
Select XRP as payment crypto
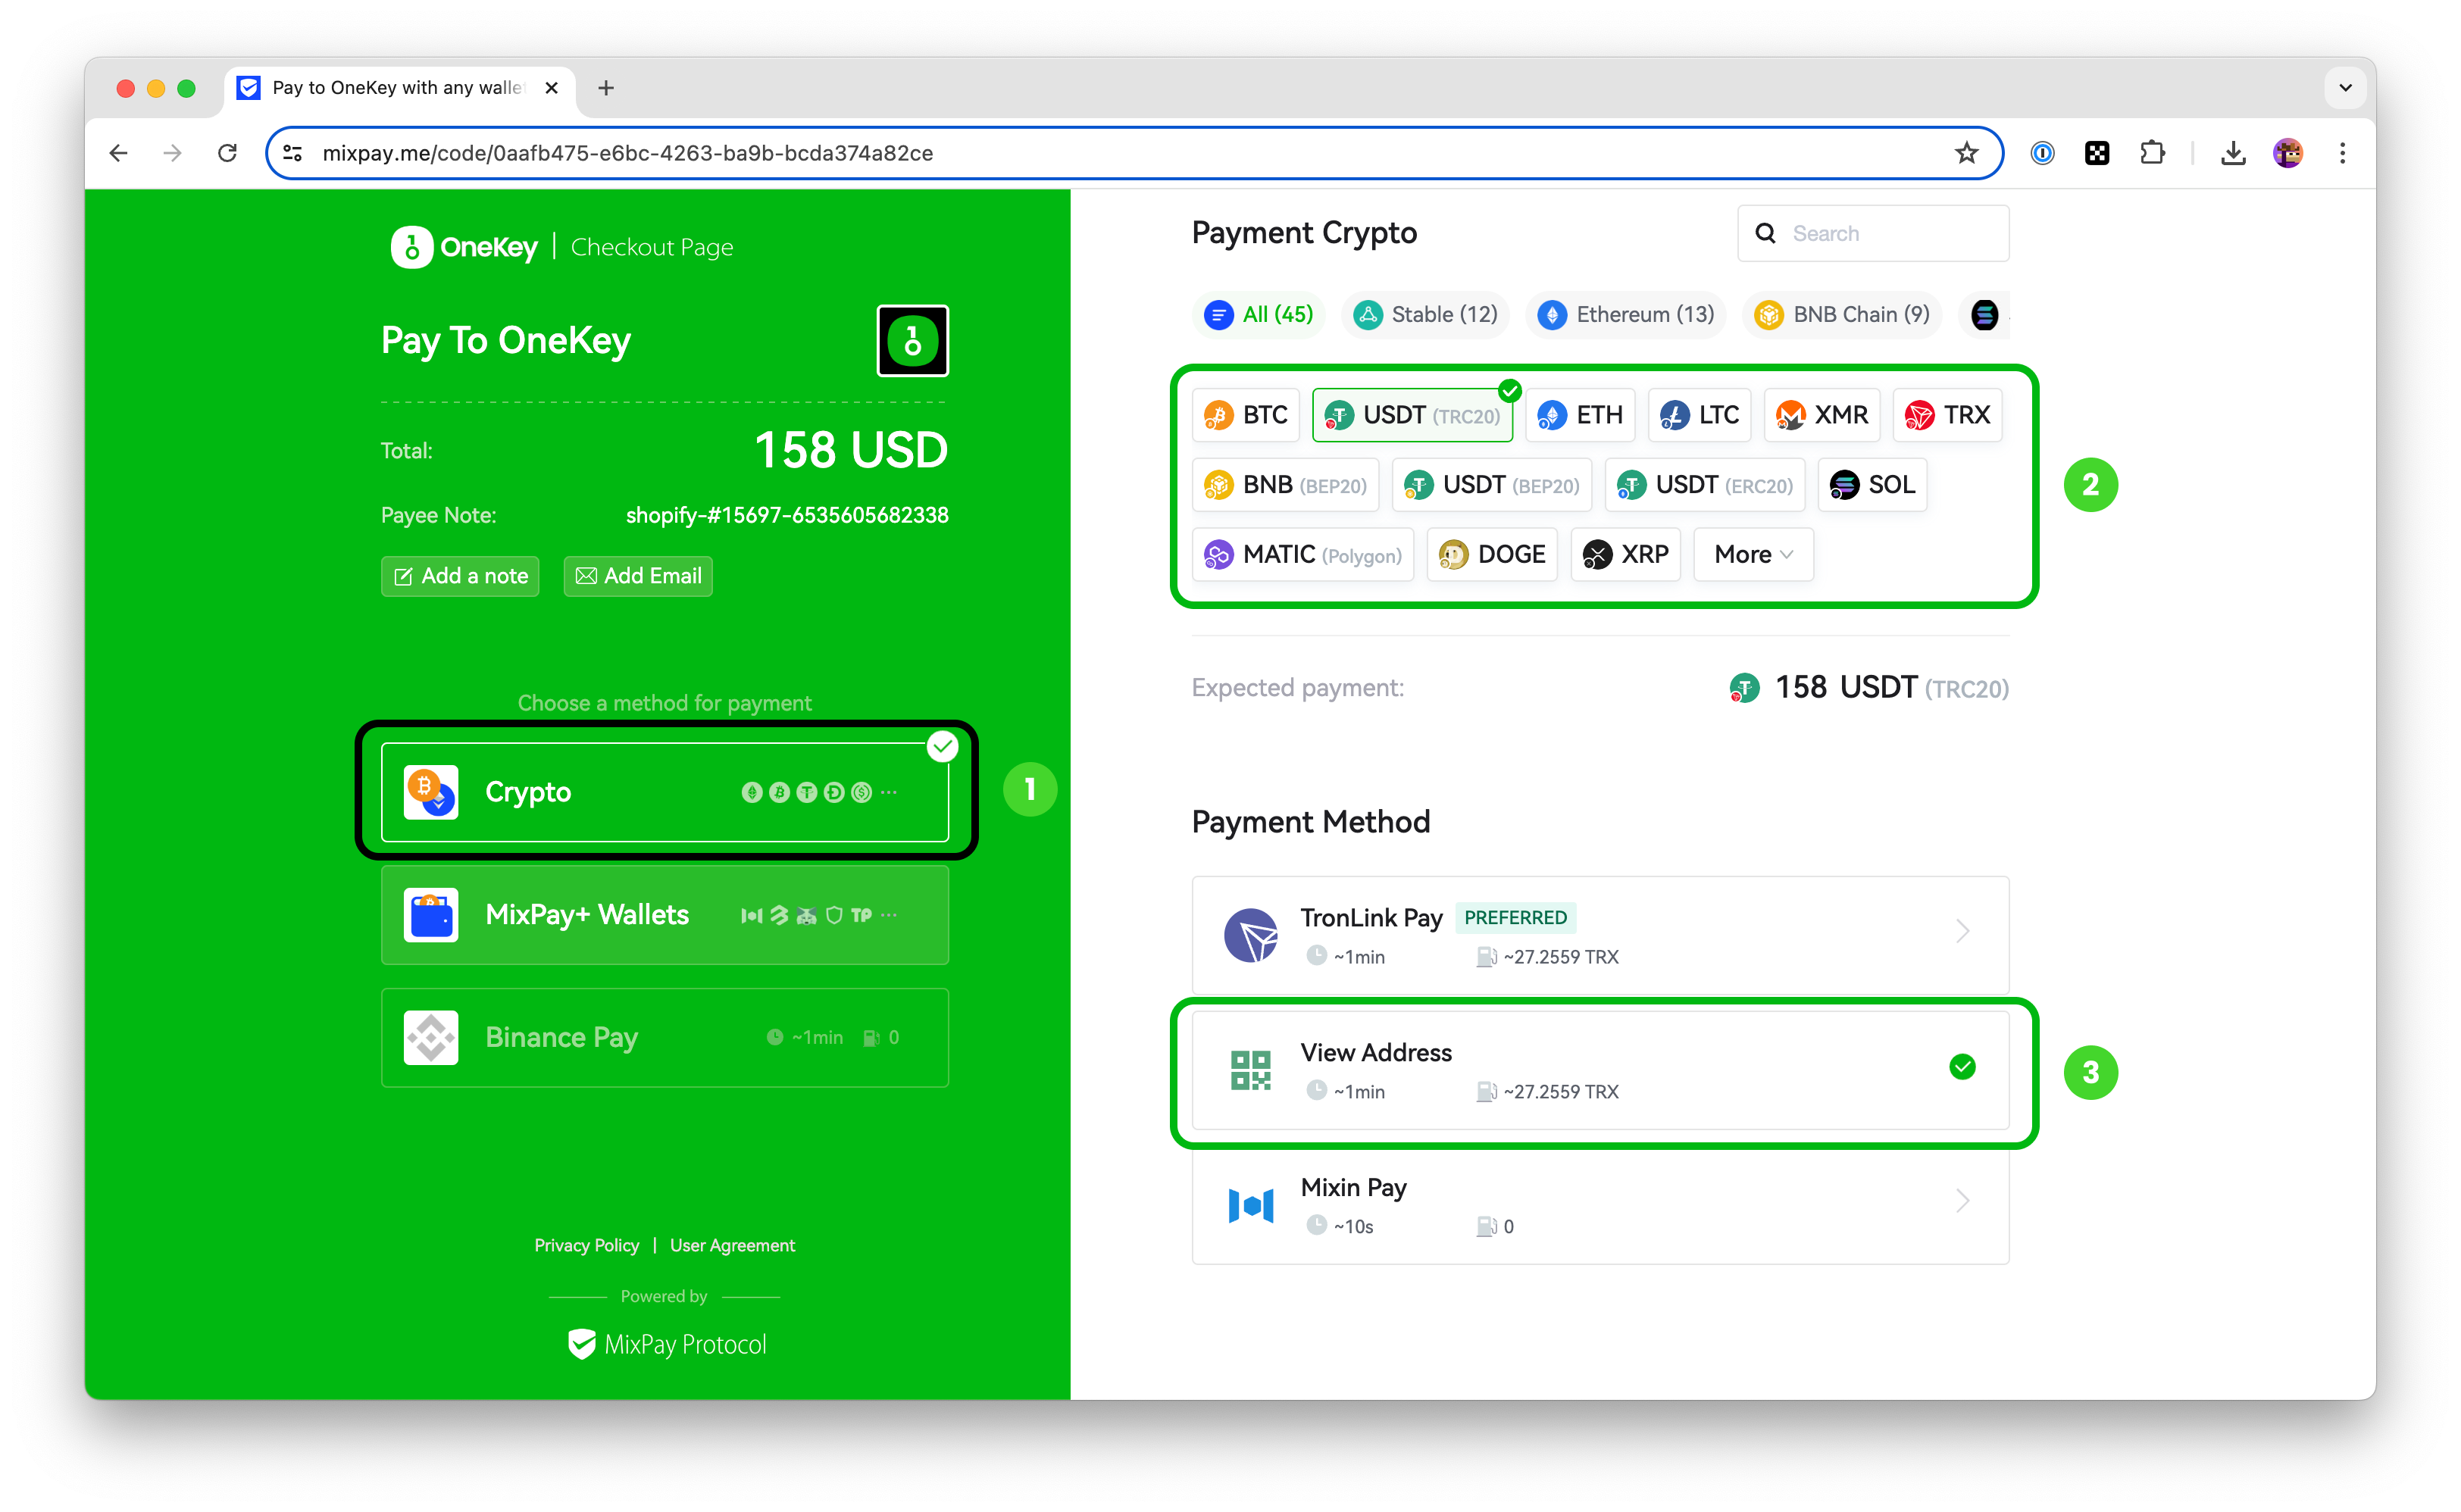(x=1626, y=555)
